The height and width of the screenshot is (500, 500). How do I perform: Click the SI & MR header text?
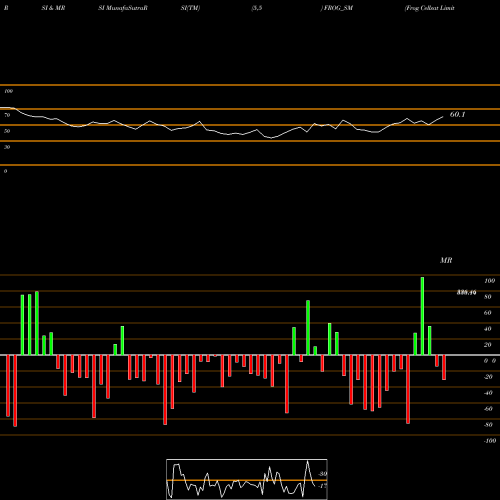point(53,8)
